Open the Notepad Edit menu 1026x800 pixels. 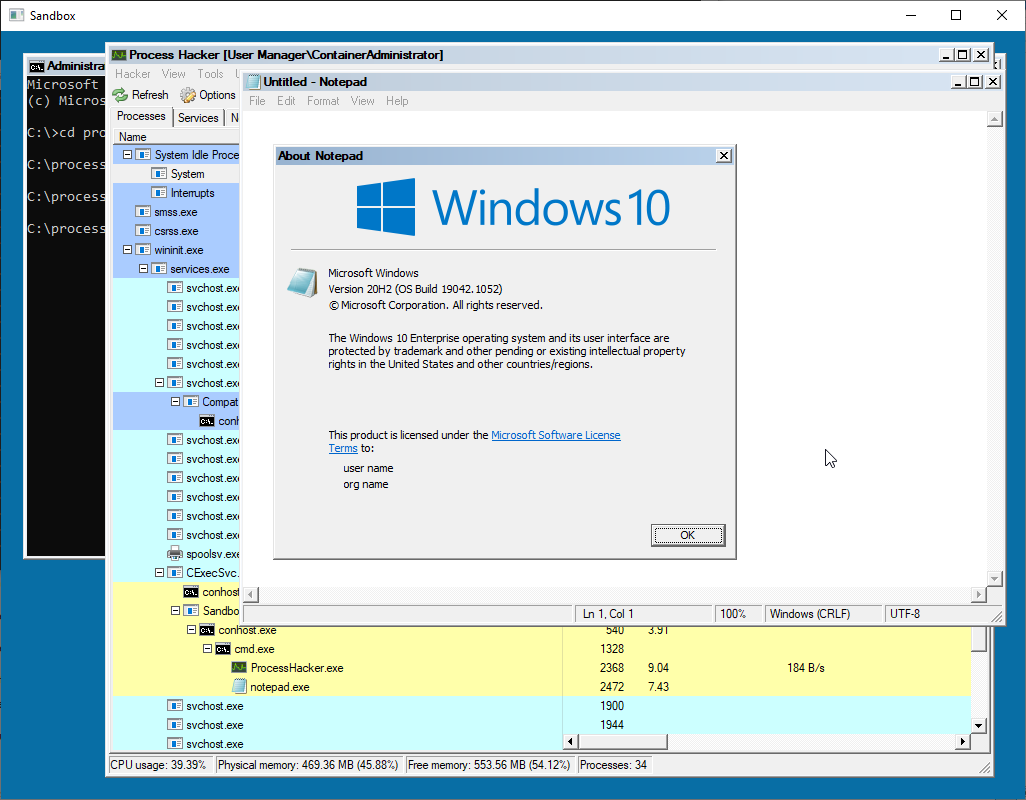click(286, 101)
